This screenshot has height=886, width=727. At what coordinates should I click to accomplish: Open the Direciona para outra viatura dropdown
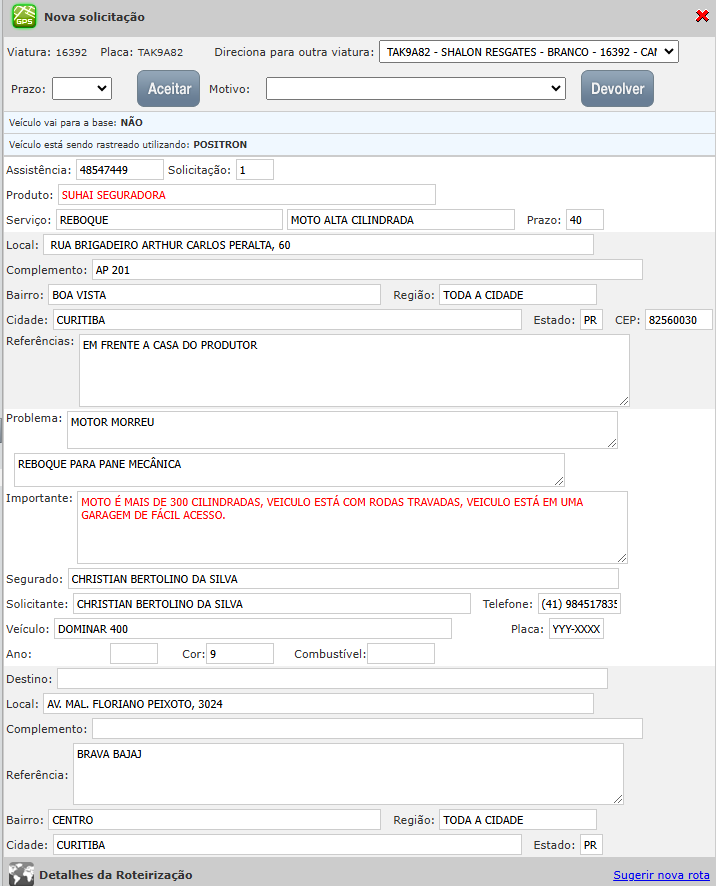pyautogui.click(x=528, y=52)
